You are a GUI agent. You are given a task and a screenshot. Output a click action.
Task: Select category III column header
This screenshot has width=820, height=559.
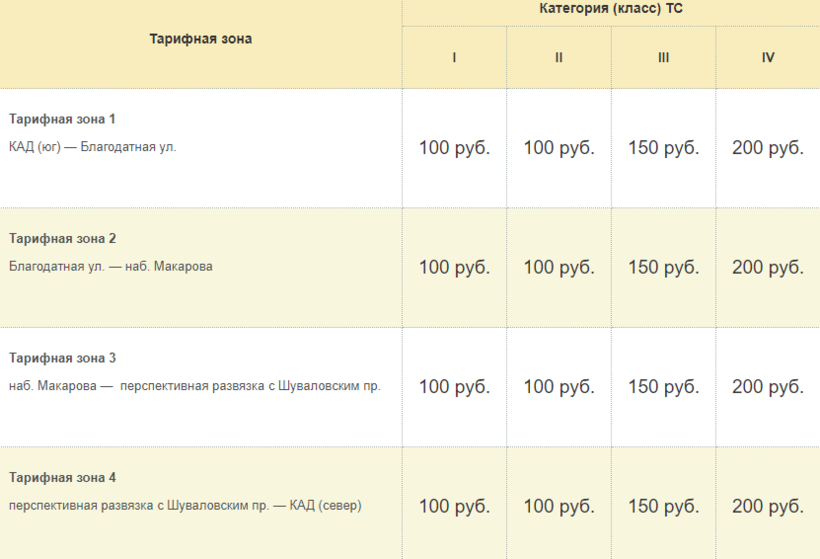664,58
